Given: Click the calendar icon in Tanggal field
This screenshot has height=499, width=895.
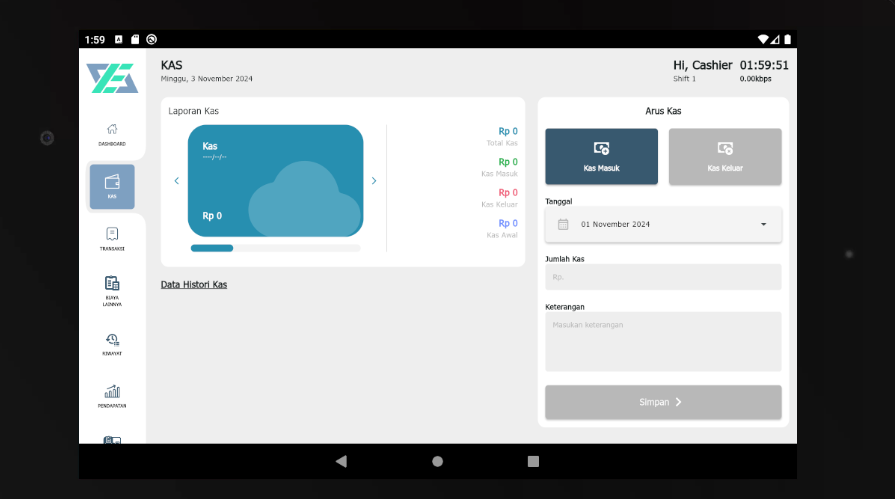Looking at the screenshot, I should tap(563, 224).
